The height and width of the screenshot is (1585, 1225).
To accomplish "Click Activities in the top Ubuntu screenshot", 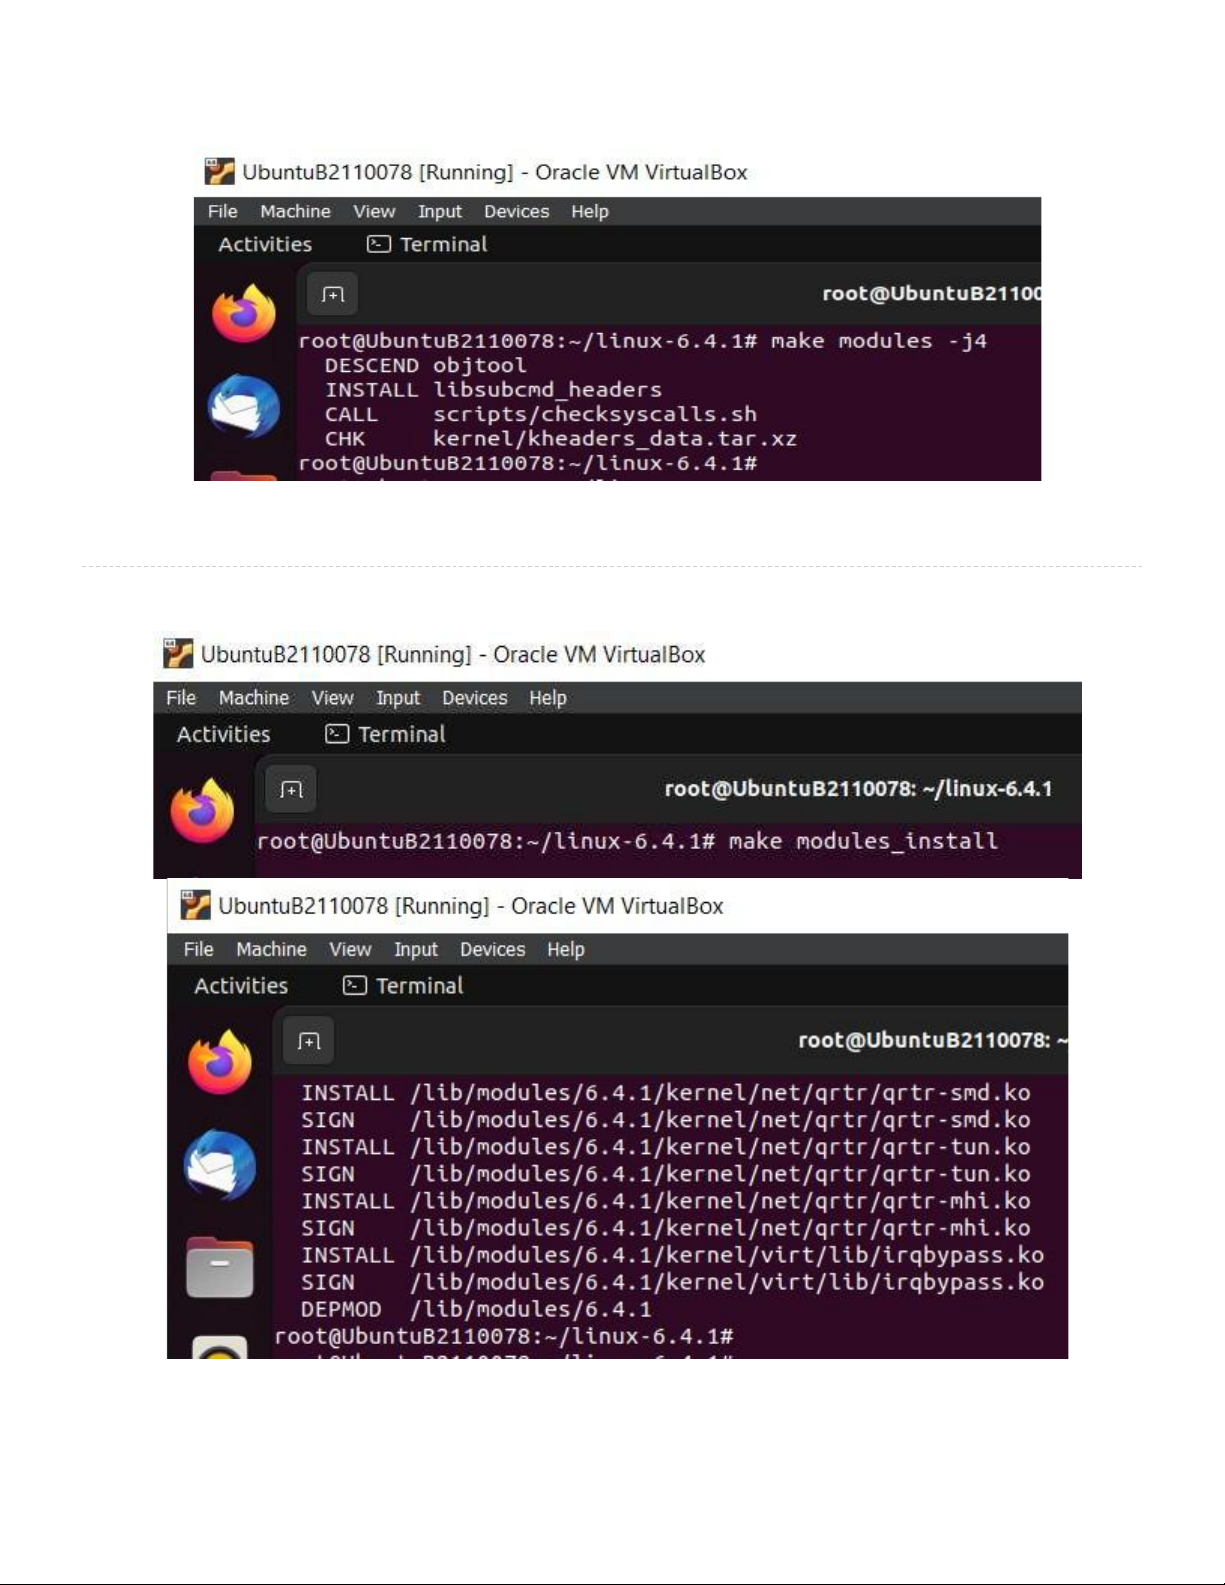I will point(265,244).
